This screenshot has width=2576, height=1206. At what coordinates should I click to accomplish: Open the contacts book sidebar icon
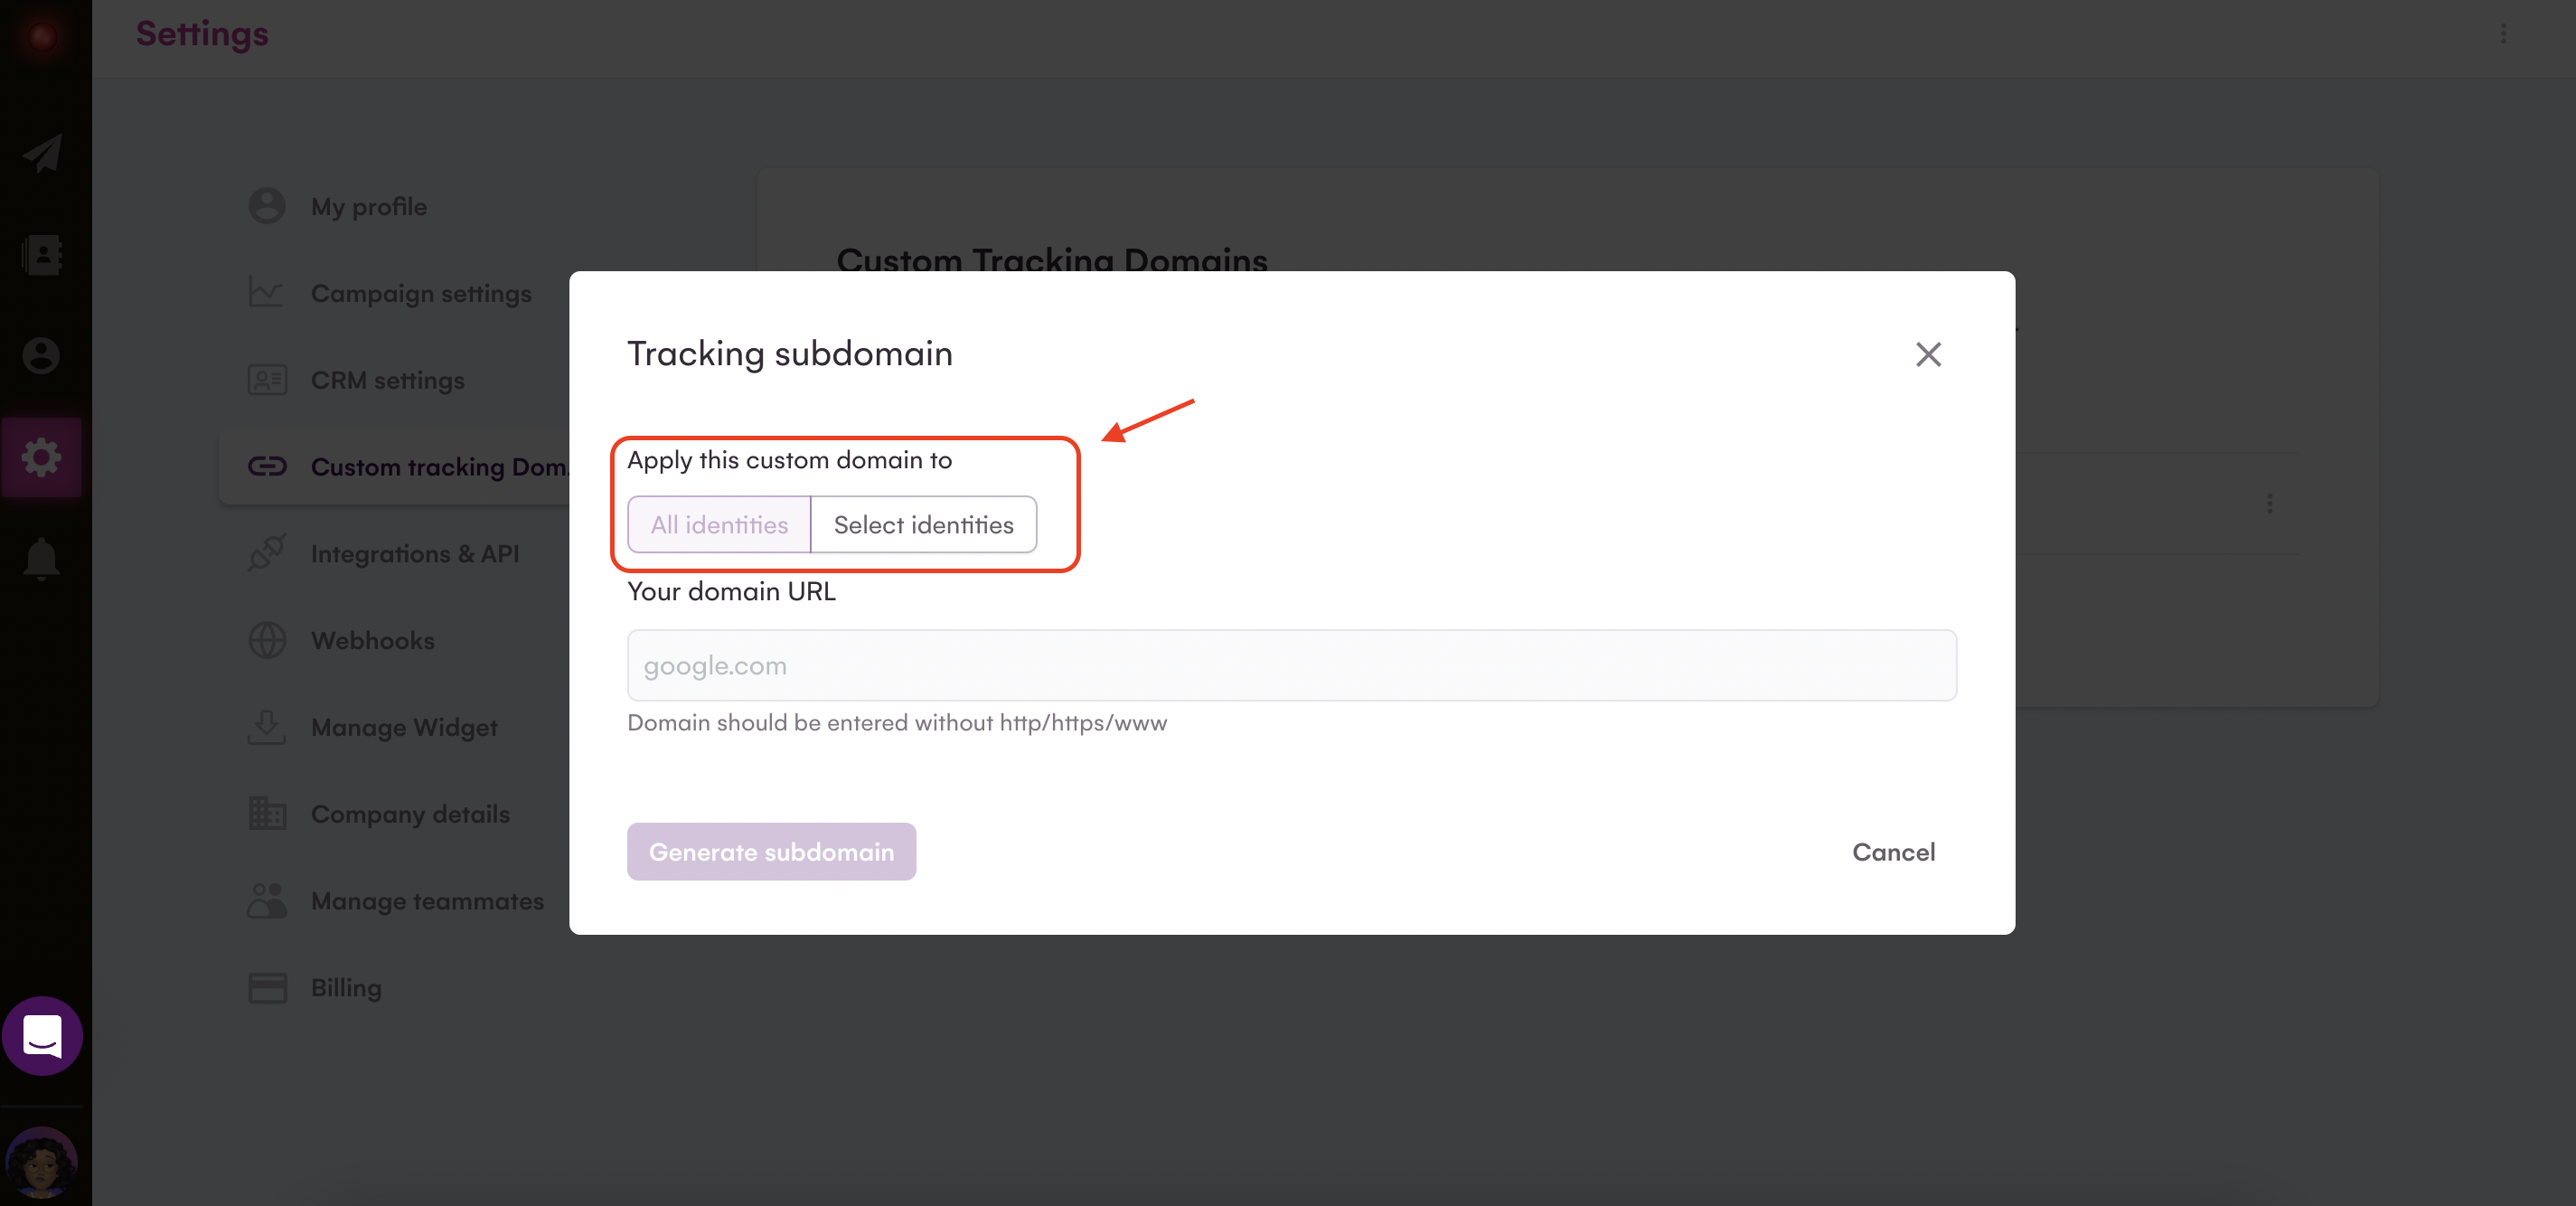tap(42, 254)
